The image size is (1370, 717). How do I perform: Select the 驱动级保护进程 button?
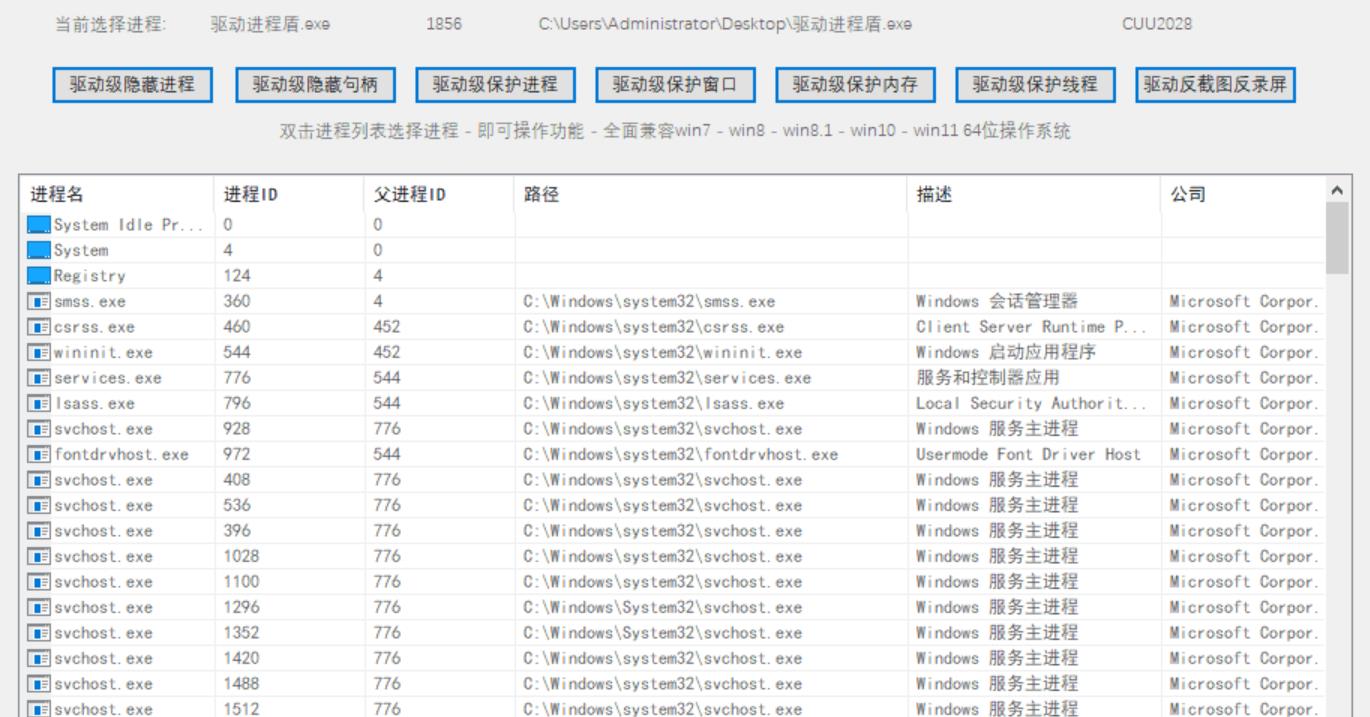[495, 85]
